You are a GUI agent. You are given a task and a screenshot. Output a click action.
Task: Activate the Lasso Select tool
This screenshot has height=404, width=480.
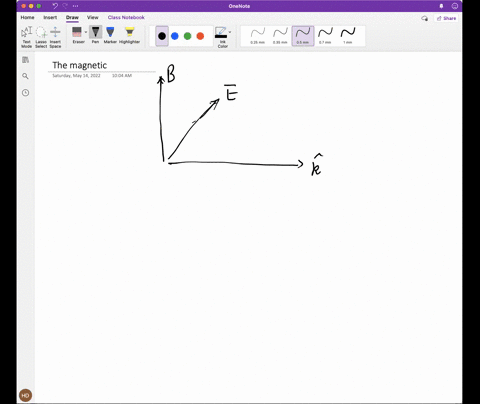[x=41, y=37]
